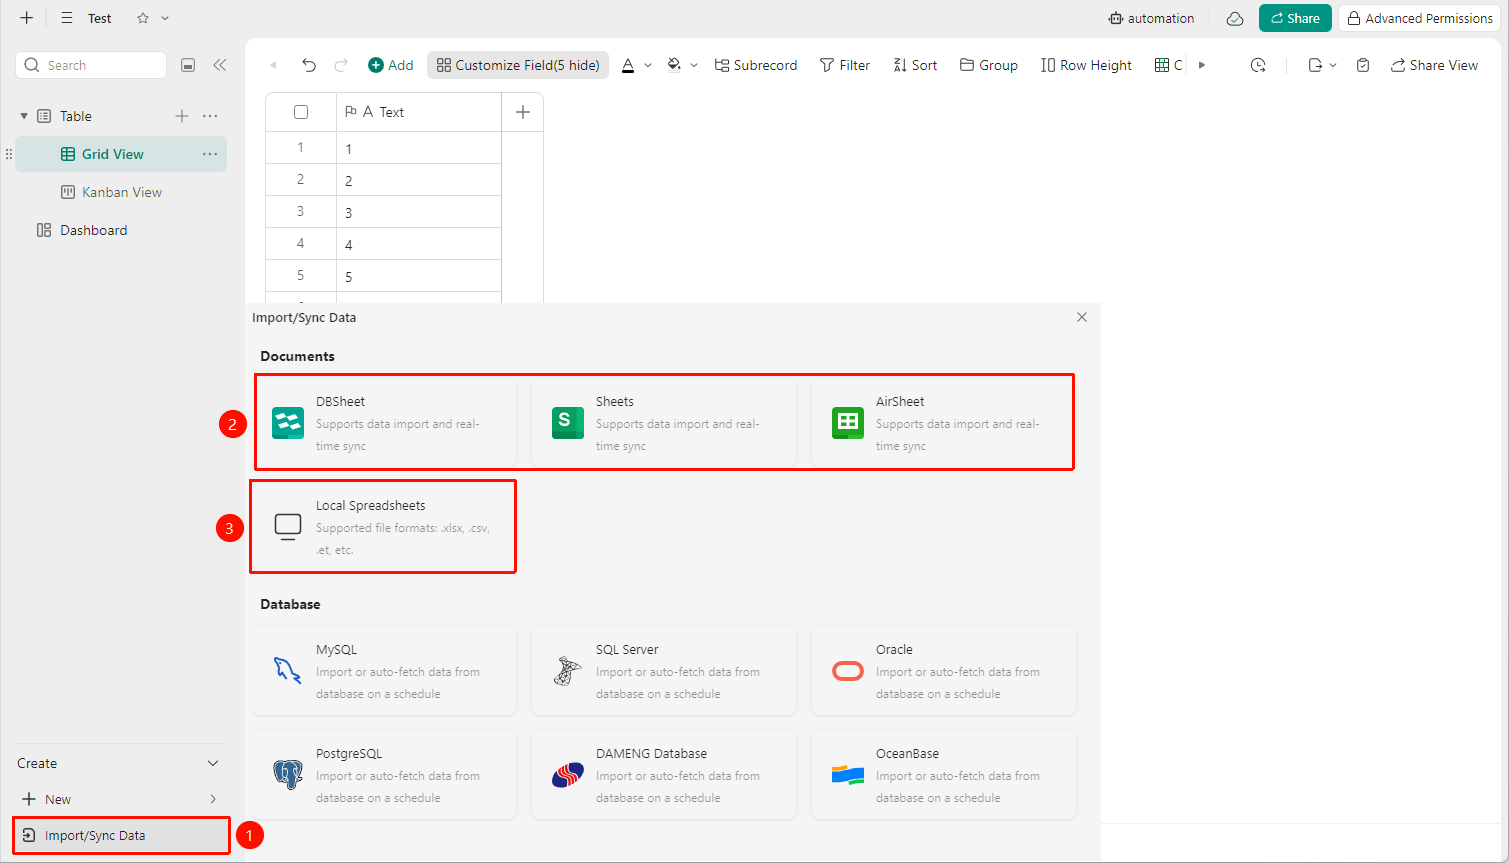Open font color dropdown arrow
Image resolution: width=1509 pixels, height=863 pixels.
pyautogui.click(x=648, y=65)
